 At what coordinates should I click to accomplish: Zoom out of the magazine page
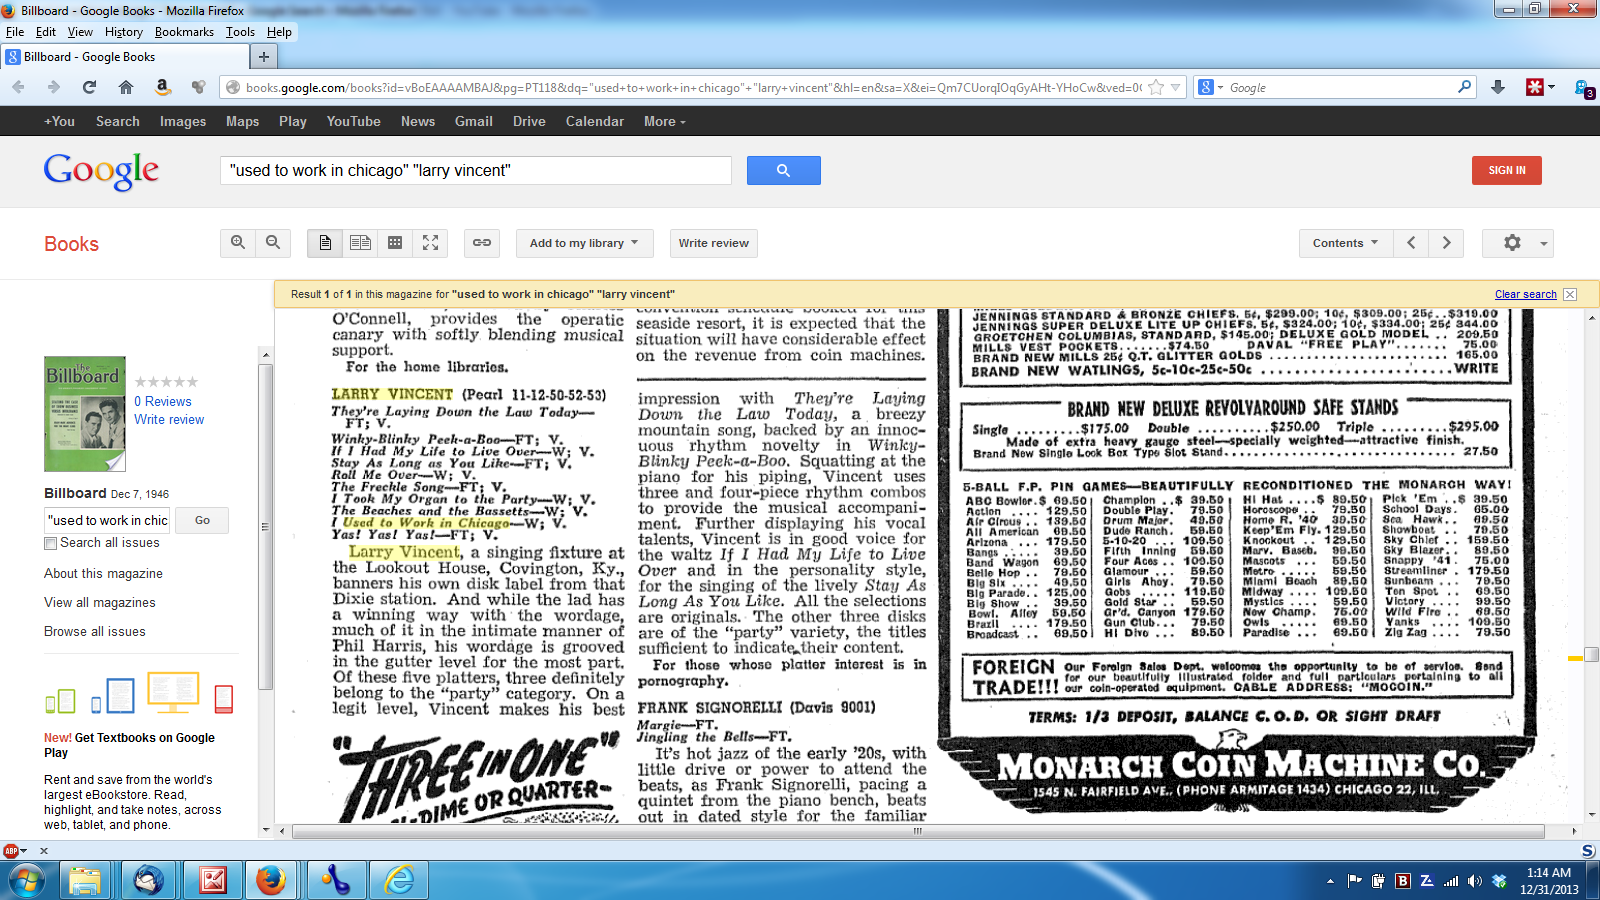pos(273,243)
